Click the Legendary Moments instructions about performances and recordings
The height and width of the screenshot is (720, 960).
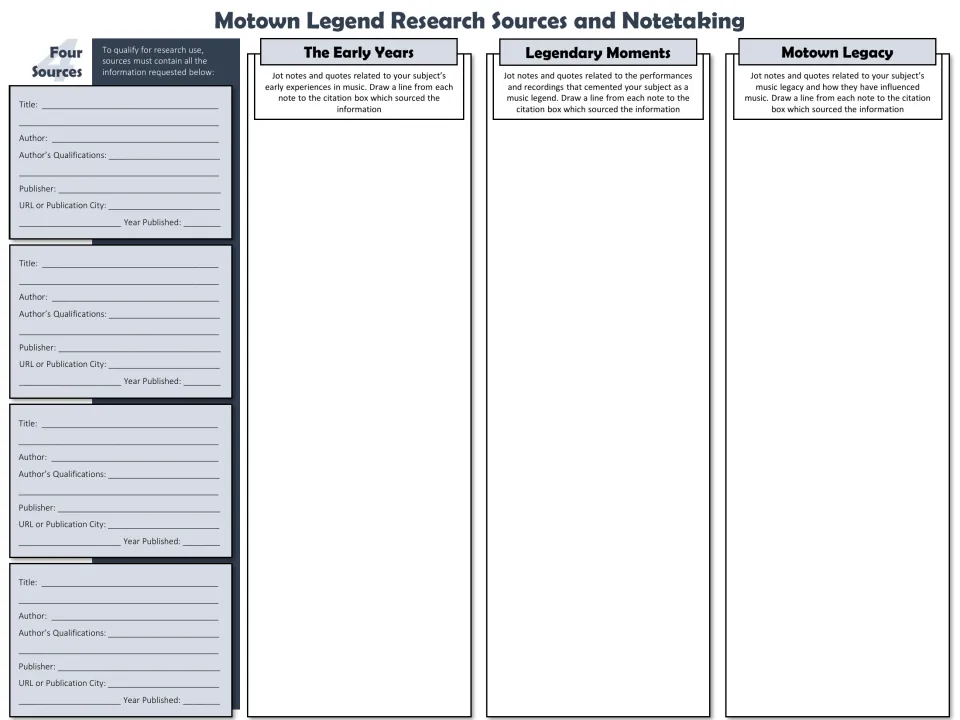point(598,92)
